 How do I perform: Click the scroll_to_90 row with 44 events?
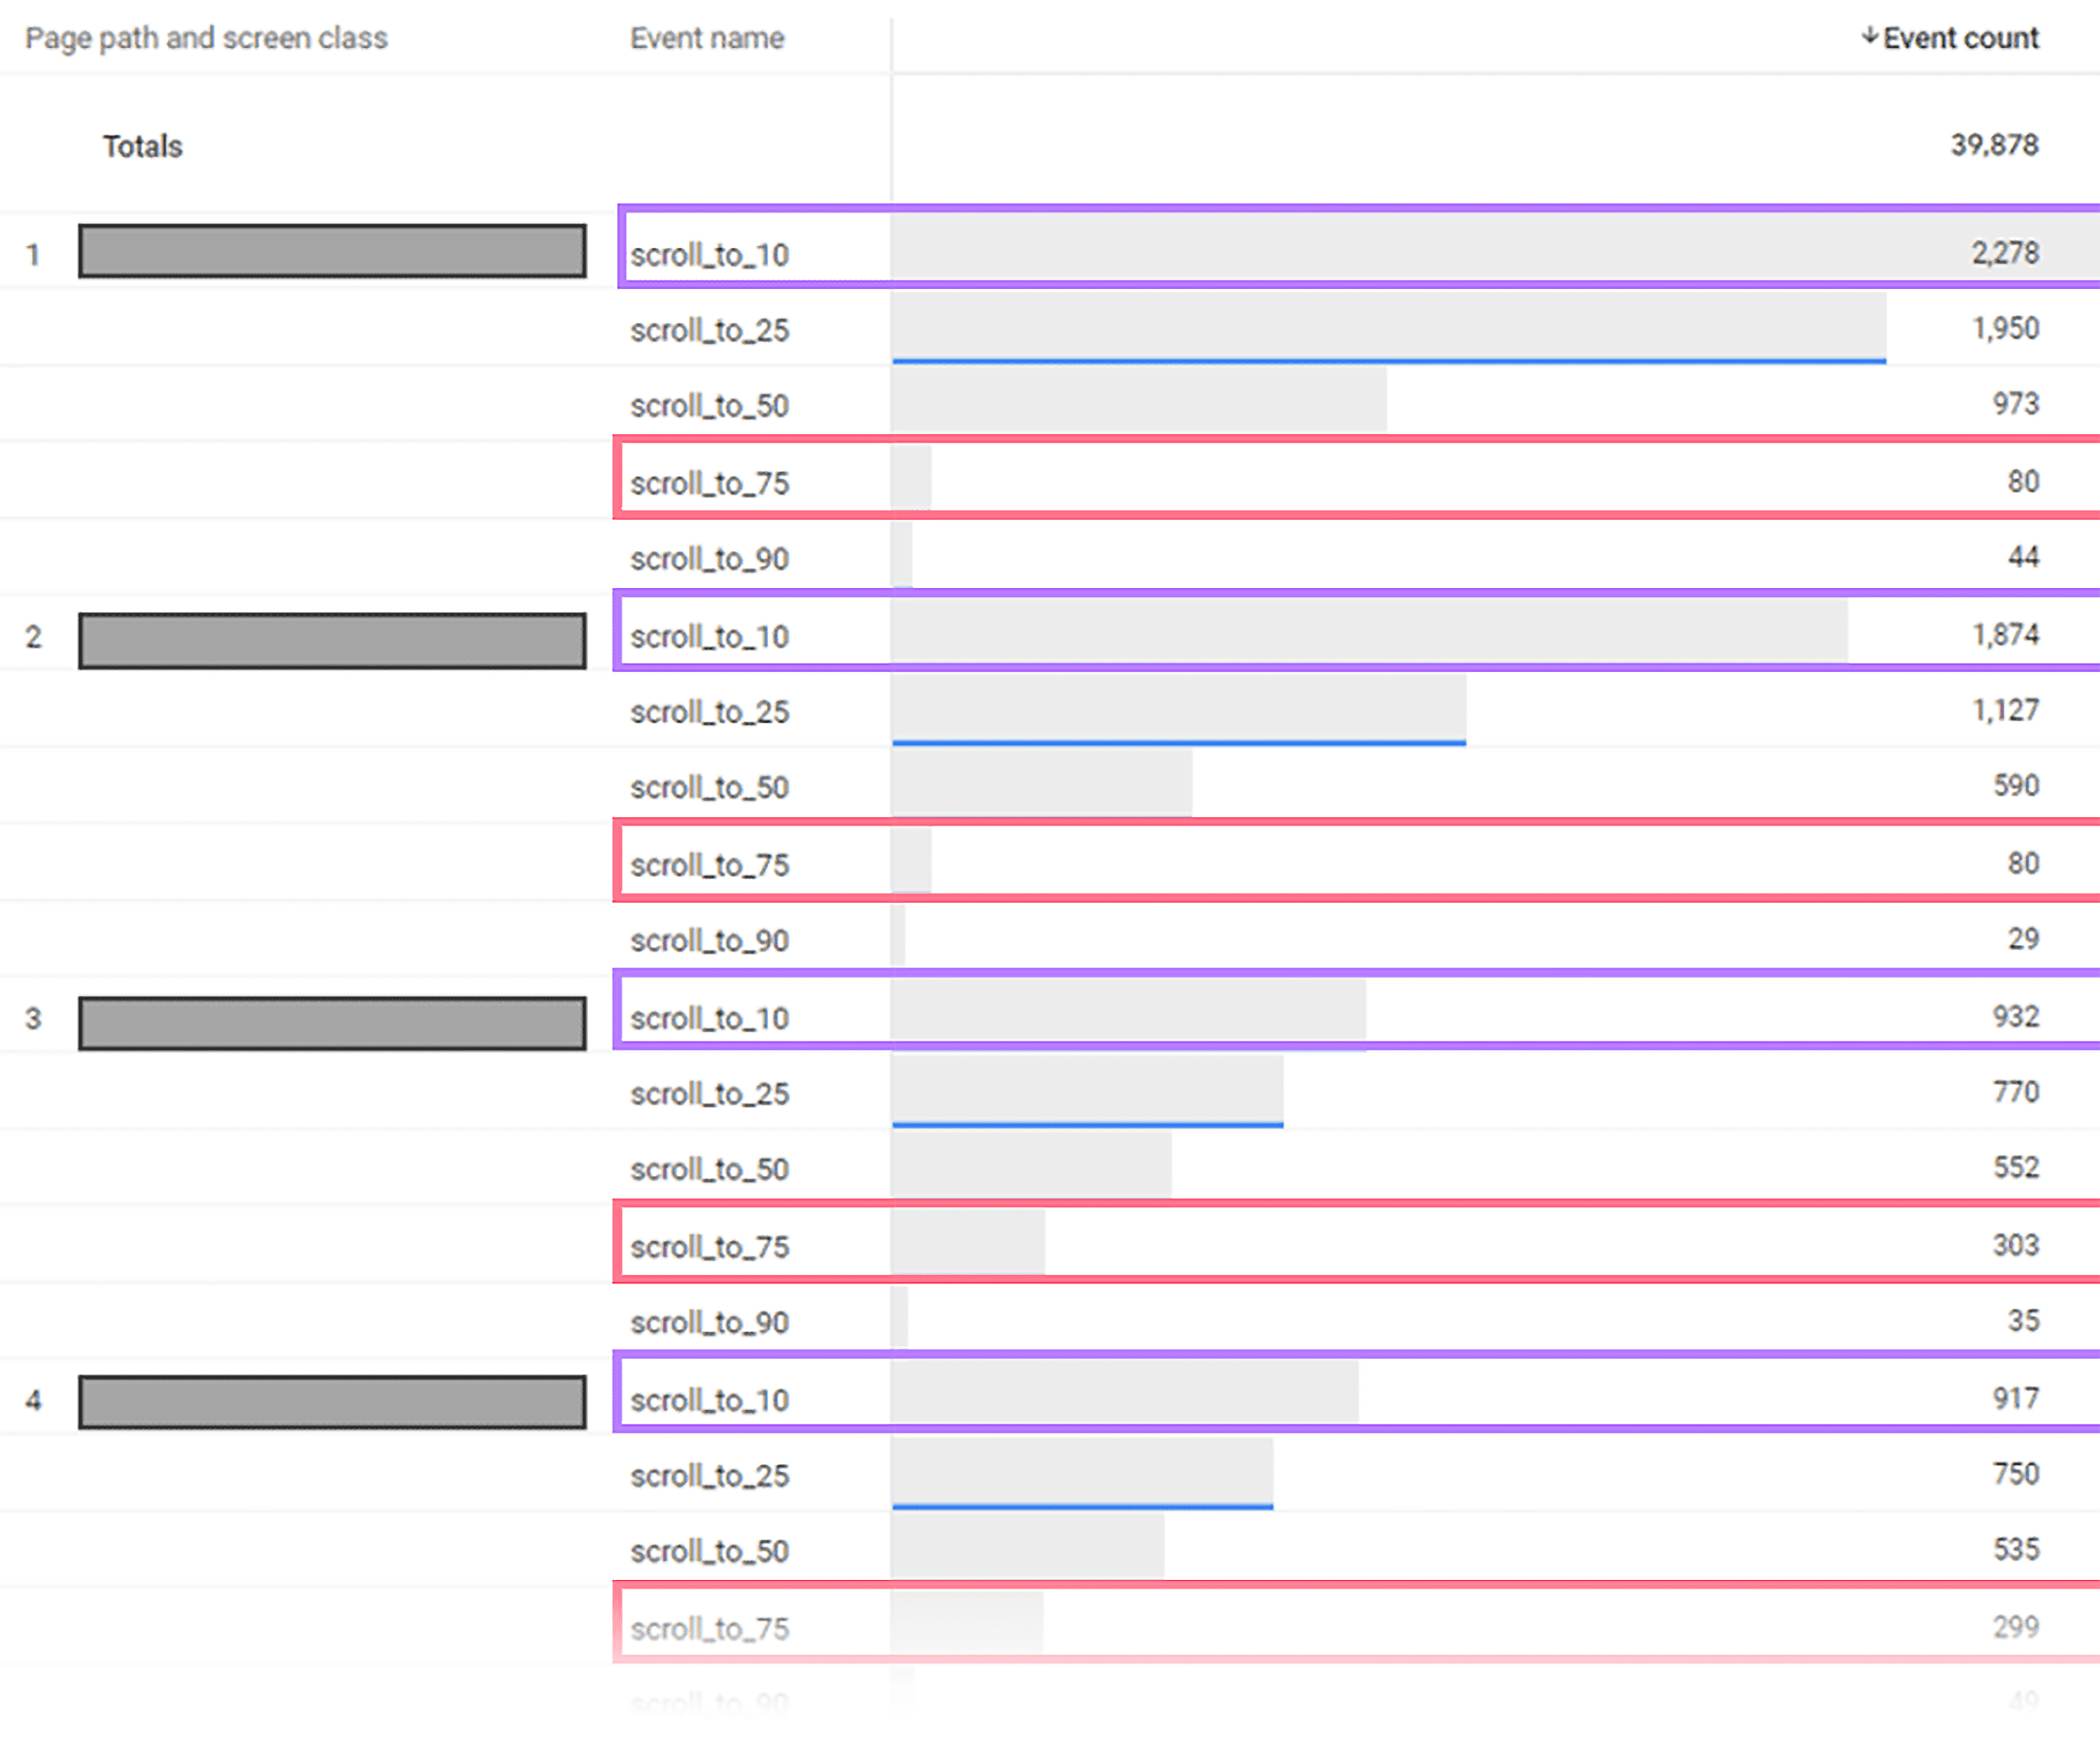click(x=710, y=558)
